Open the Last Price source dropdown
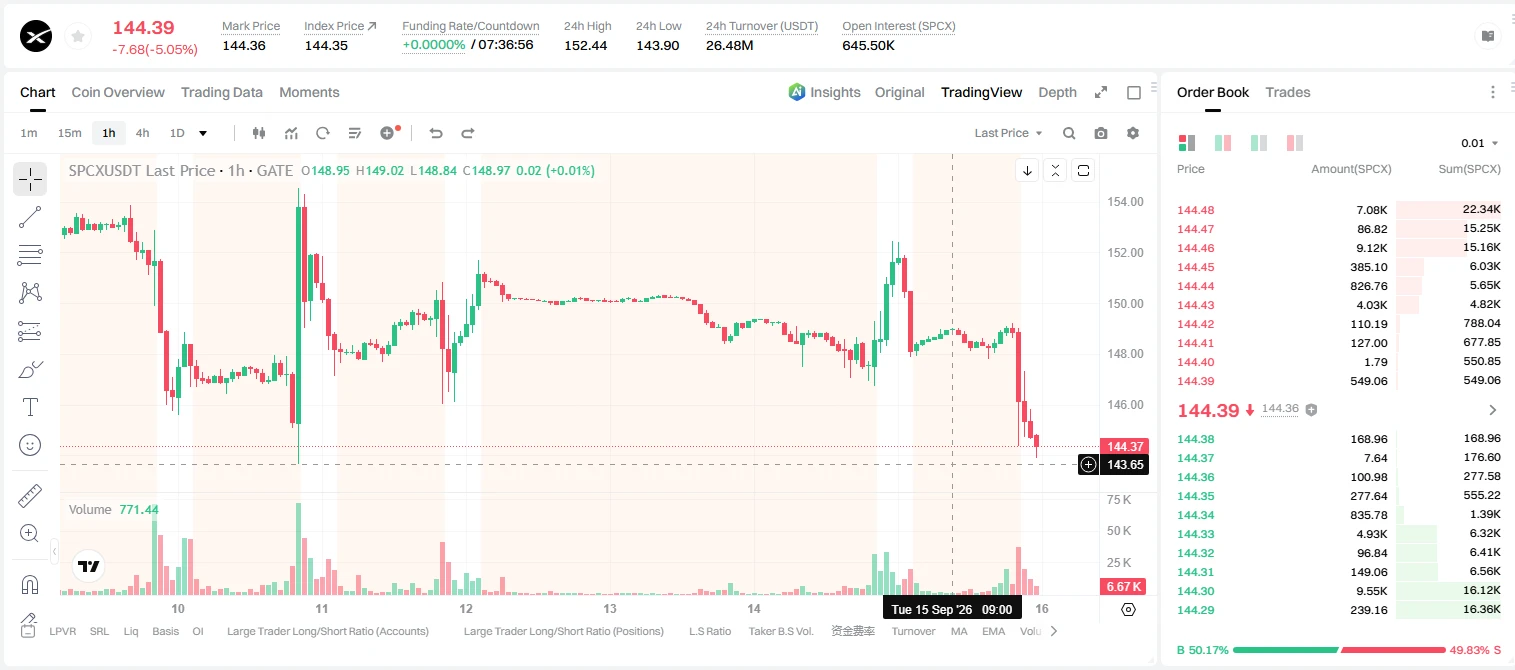 pyautogui.click(x=1008, y=133)
